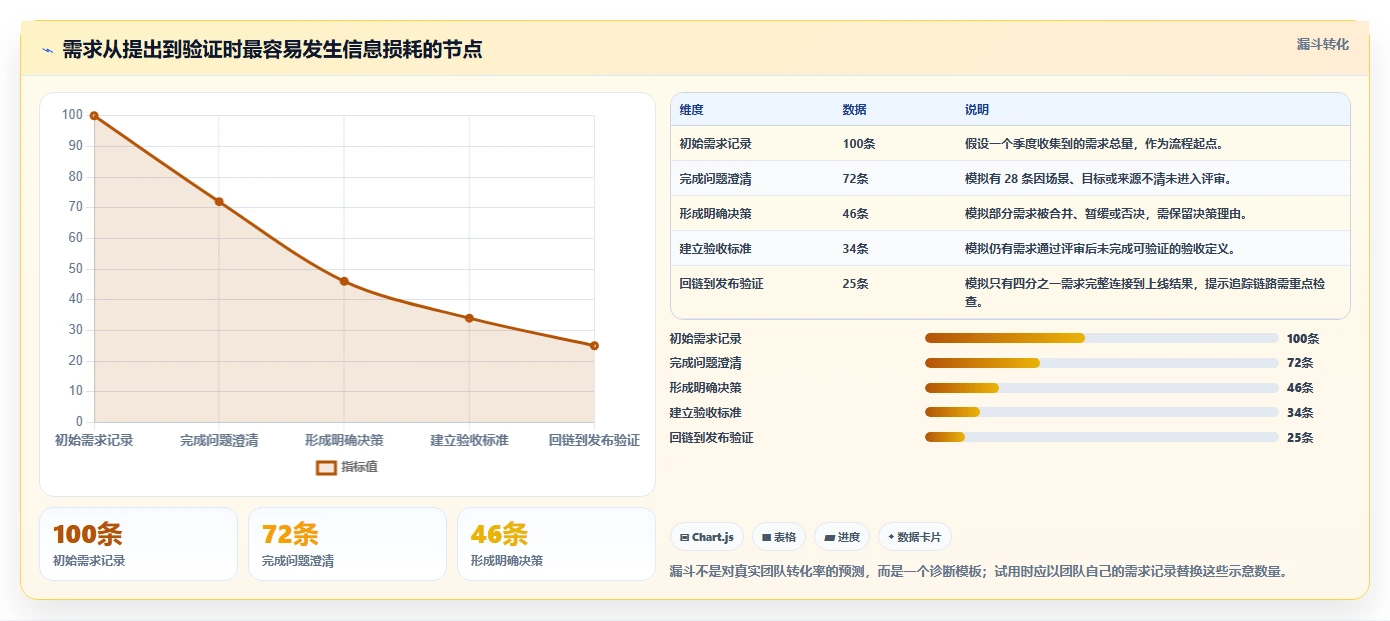Click the Chart.js chip
This screenshot has height=621, width=1390.
[x=707, y=537]
